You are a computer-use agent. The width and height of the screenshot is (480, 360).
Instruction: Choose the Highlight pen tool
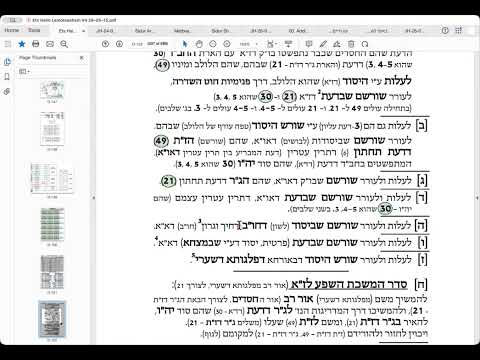pyautogui.click(x=323, y=44)
